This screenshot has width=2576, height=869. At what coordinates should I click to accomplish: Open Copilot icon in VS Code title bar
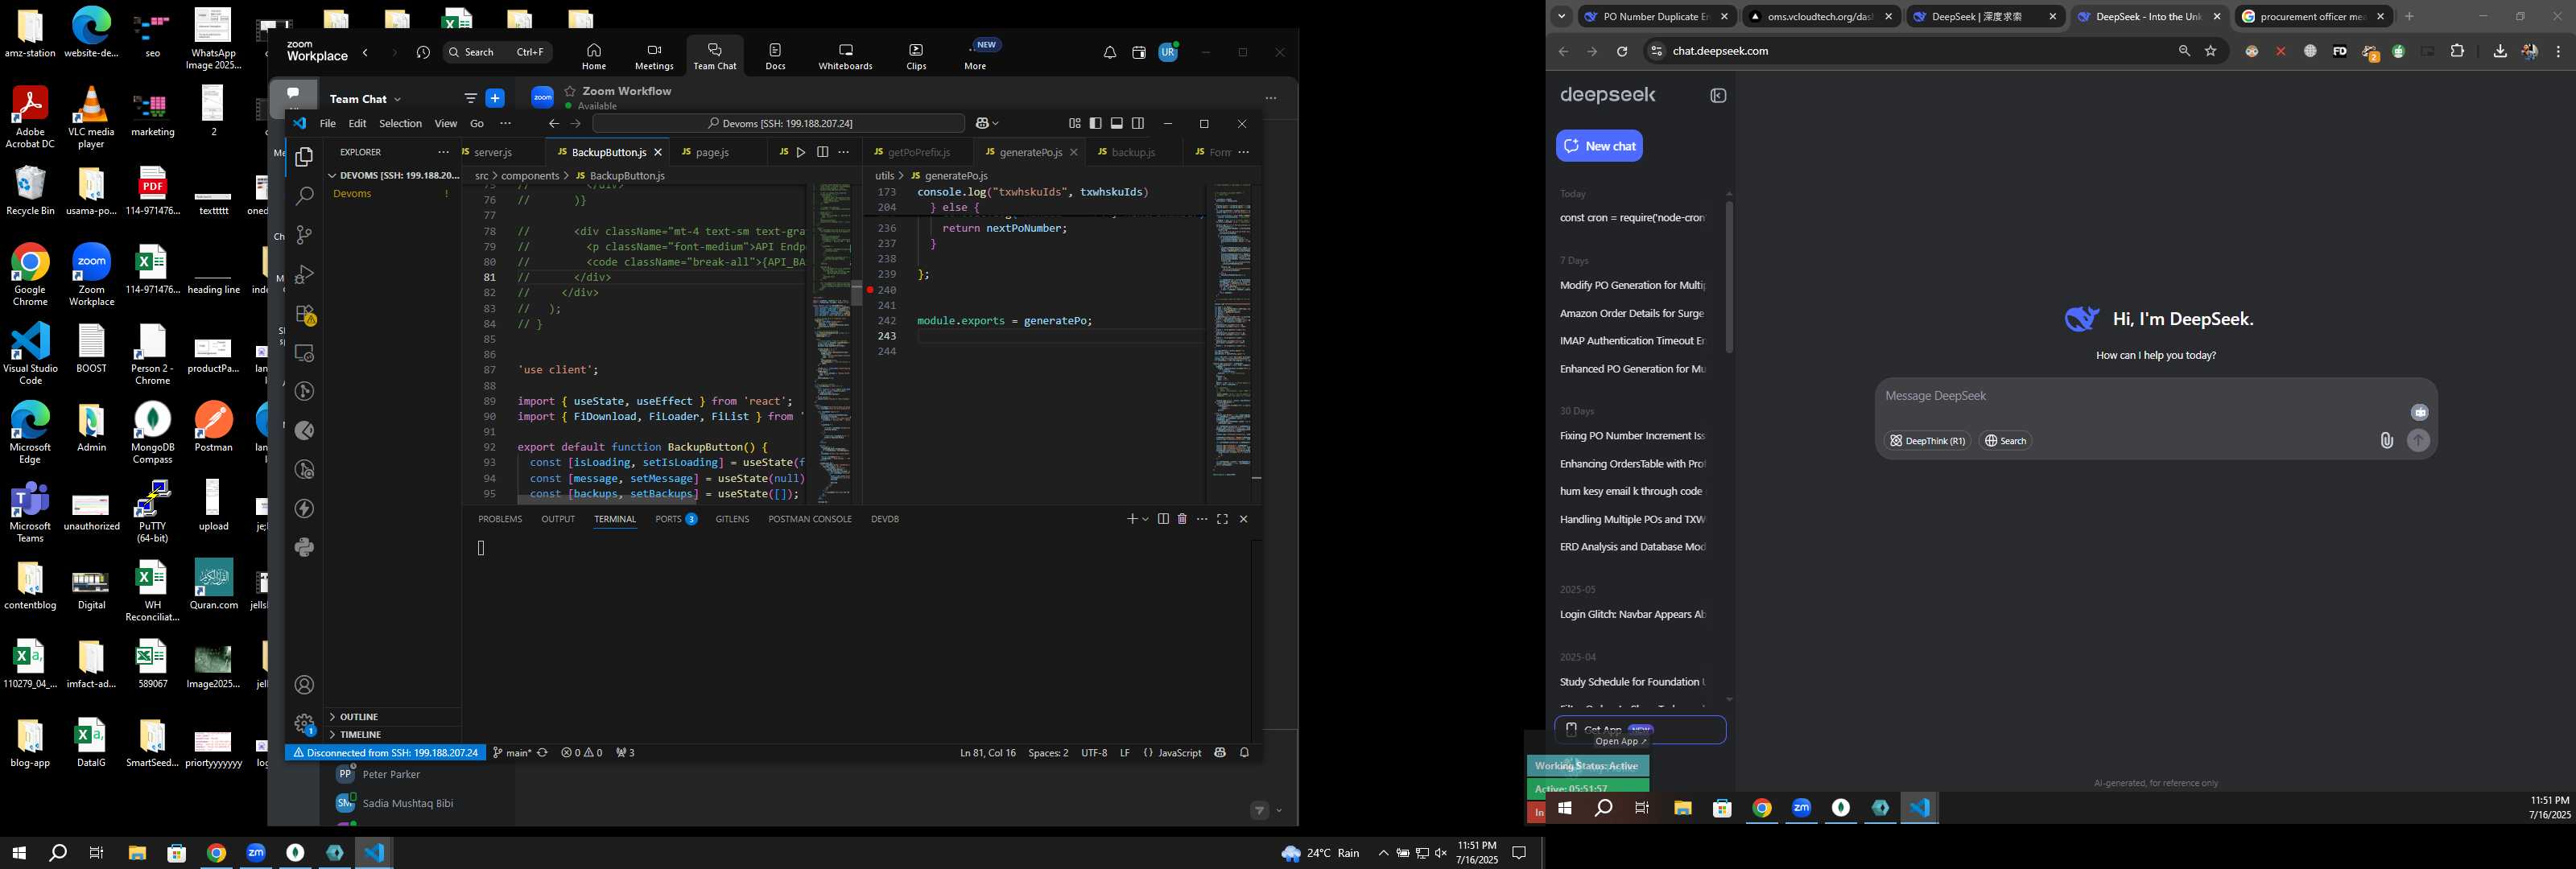click(x=983, y=123)
